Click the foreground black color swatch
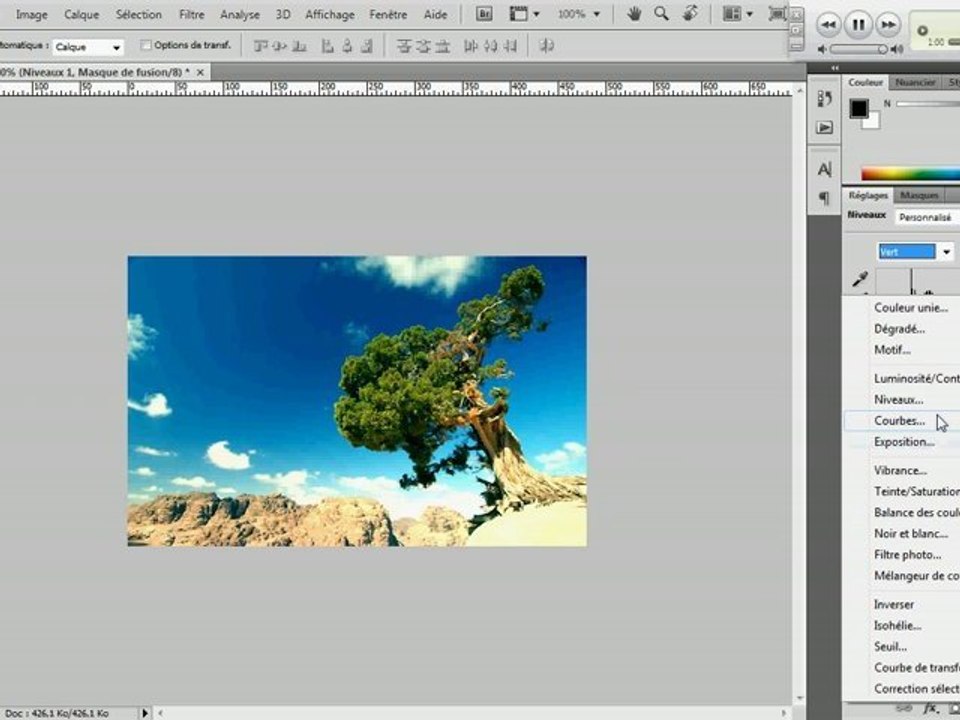 (858, 108)
